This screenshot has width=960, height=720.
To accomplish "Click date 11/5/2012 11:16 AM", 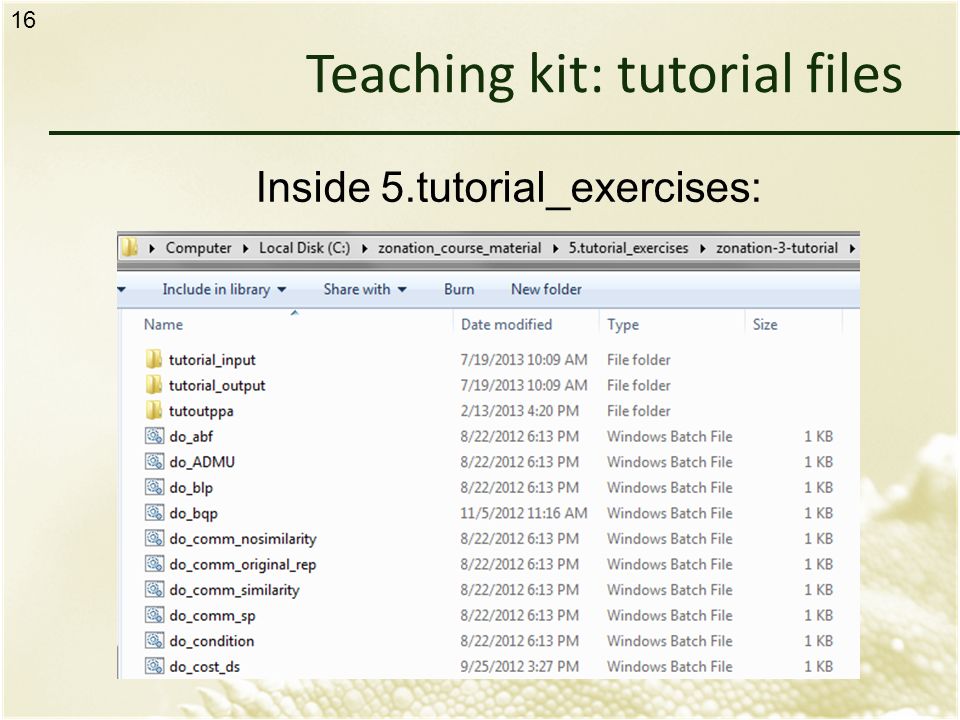I will coord(523,513).
